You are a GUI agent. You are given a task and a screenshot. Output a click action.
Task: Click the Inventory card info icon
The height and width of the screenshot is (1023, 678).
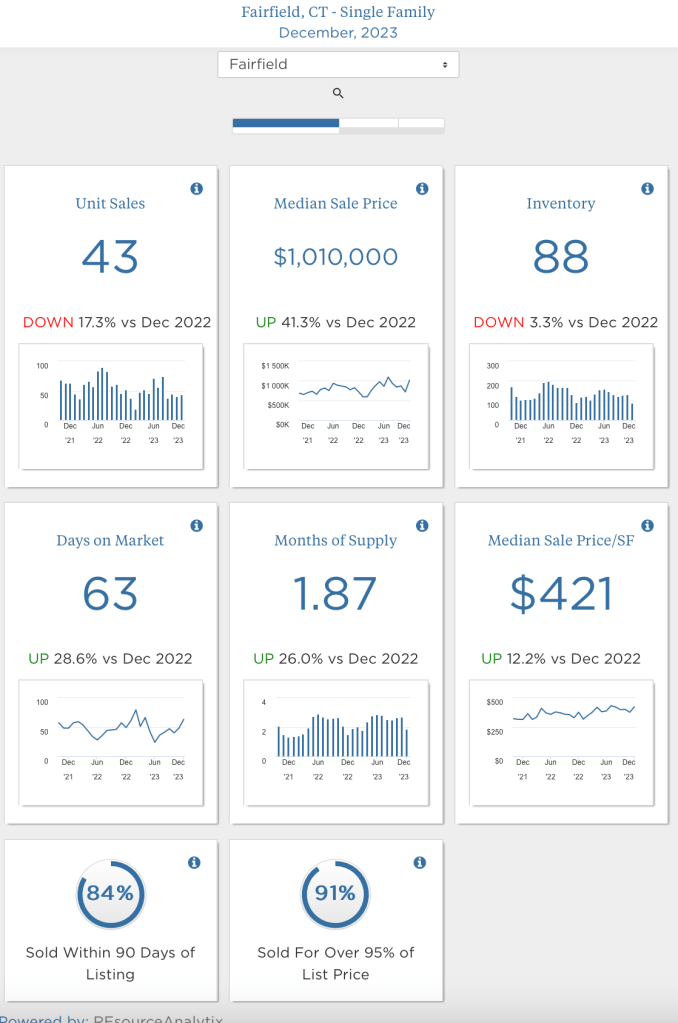[x=647, y=189]
